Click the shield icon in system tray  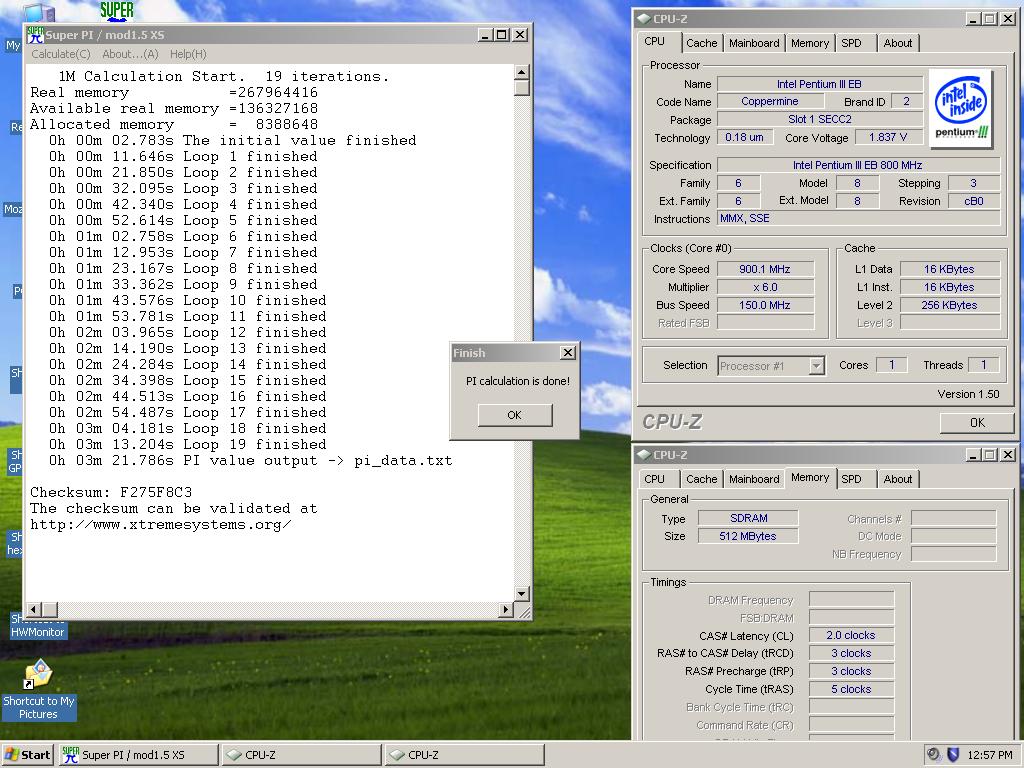coord(953,755)
